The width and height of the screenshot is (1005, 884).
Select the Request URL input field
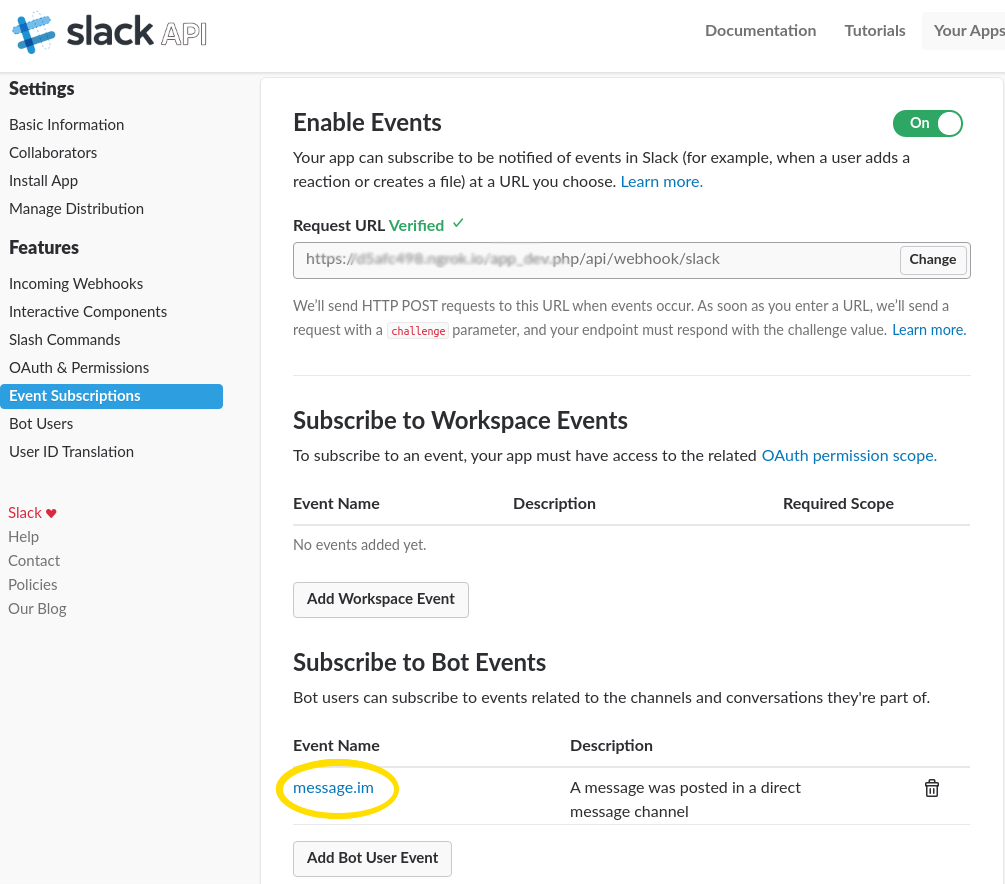click(595, 260)
